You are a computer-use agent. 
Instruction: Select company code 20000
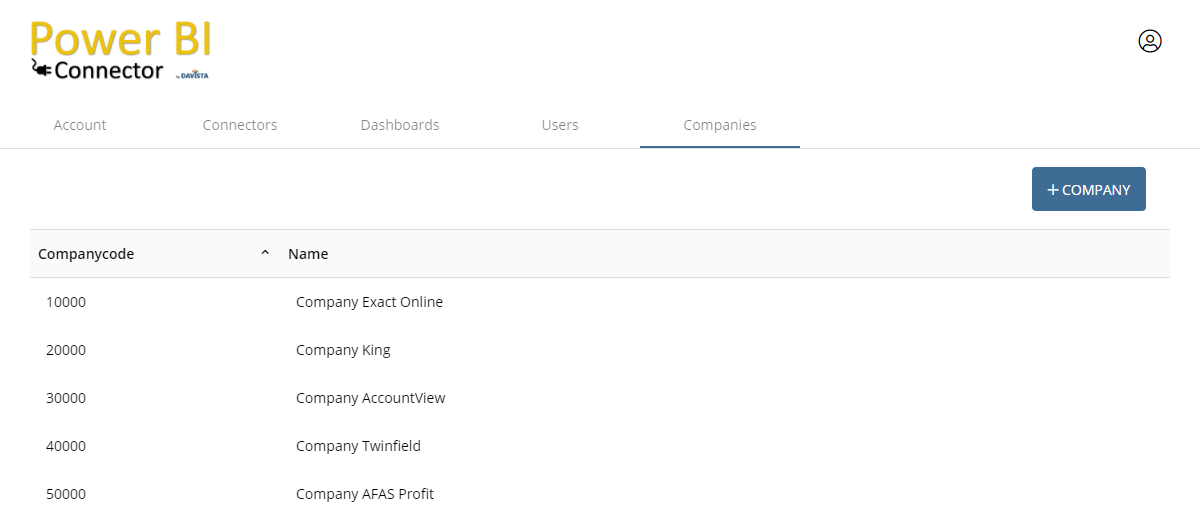pyautogui.click(x=66, y=350)
